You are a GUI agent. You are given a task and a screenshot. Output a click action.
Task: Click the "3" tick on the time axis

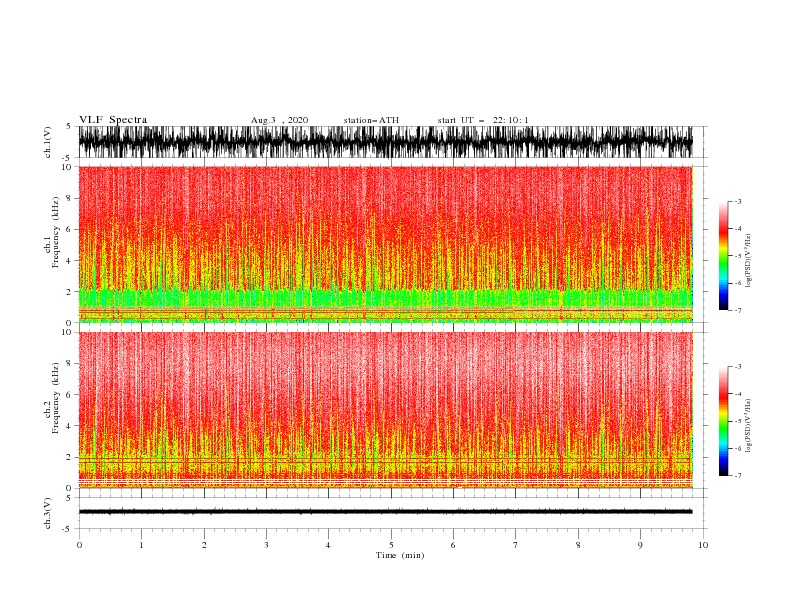[x=266, y=545]
